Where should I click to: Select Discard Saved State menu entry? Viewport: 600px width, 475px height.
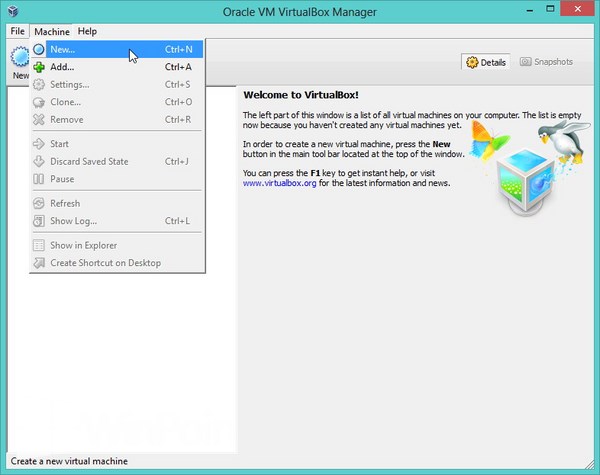(x=117, y=162)
